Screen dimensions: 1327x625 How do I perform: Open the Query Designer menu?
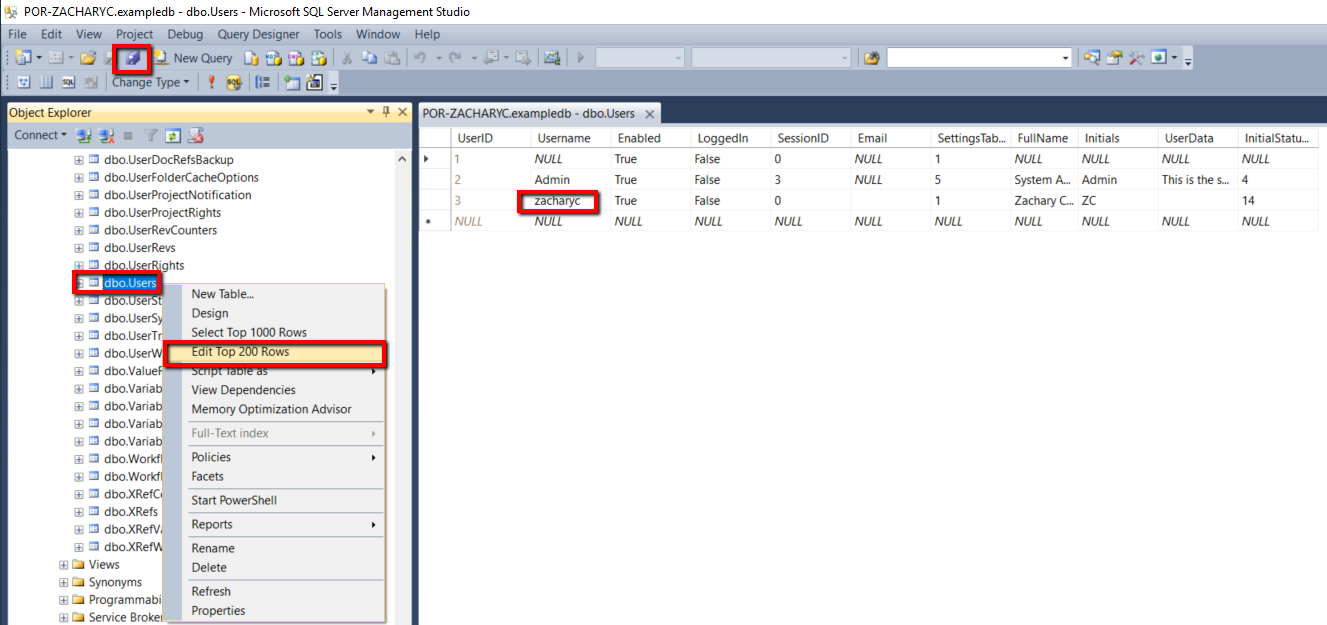(258, 34)
